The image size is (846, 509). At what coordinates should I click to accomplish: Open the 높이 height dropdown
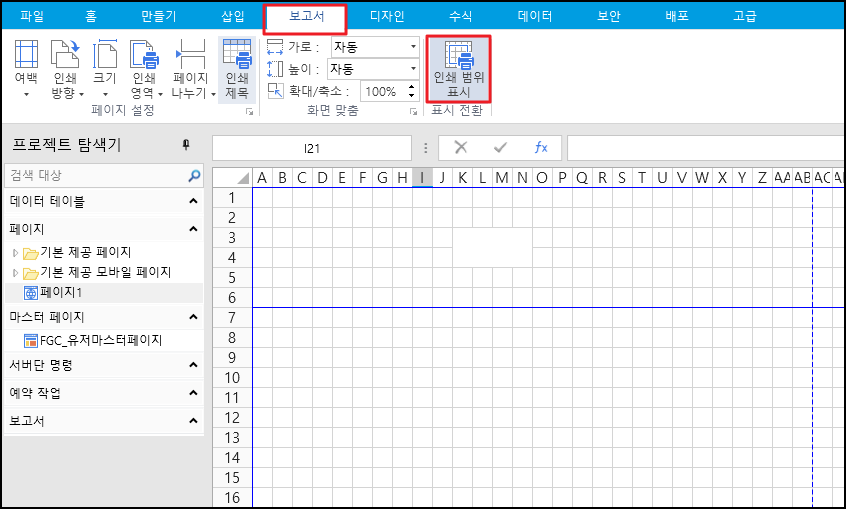click(x=413, y=69)
